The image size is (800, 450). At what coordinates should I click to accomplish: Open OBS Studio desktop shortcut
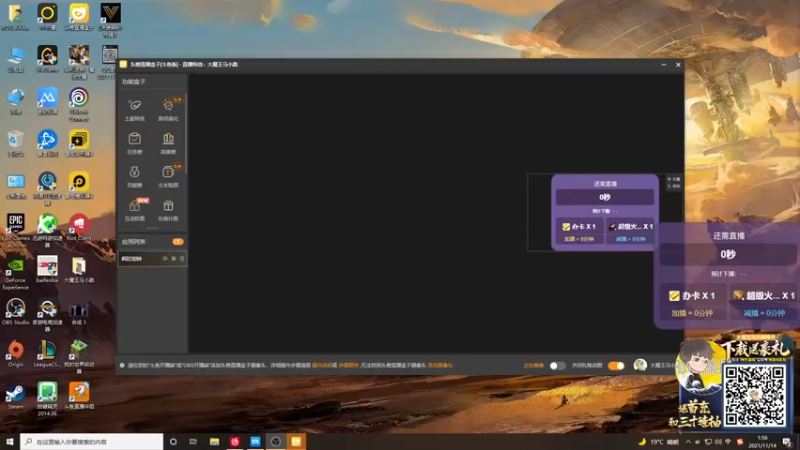coord(15,312)
